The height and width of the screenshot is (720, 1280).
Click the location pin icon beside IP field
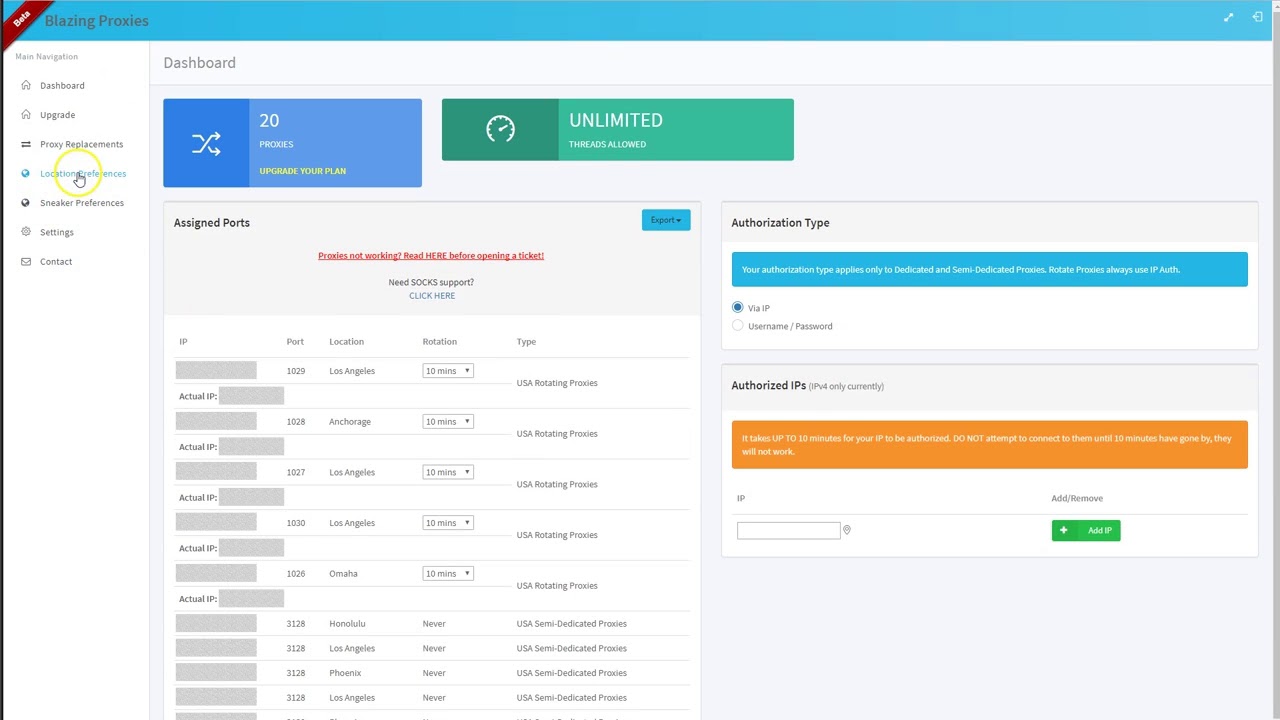coord(847,530)
